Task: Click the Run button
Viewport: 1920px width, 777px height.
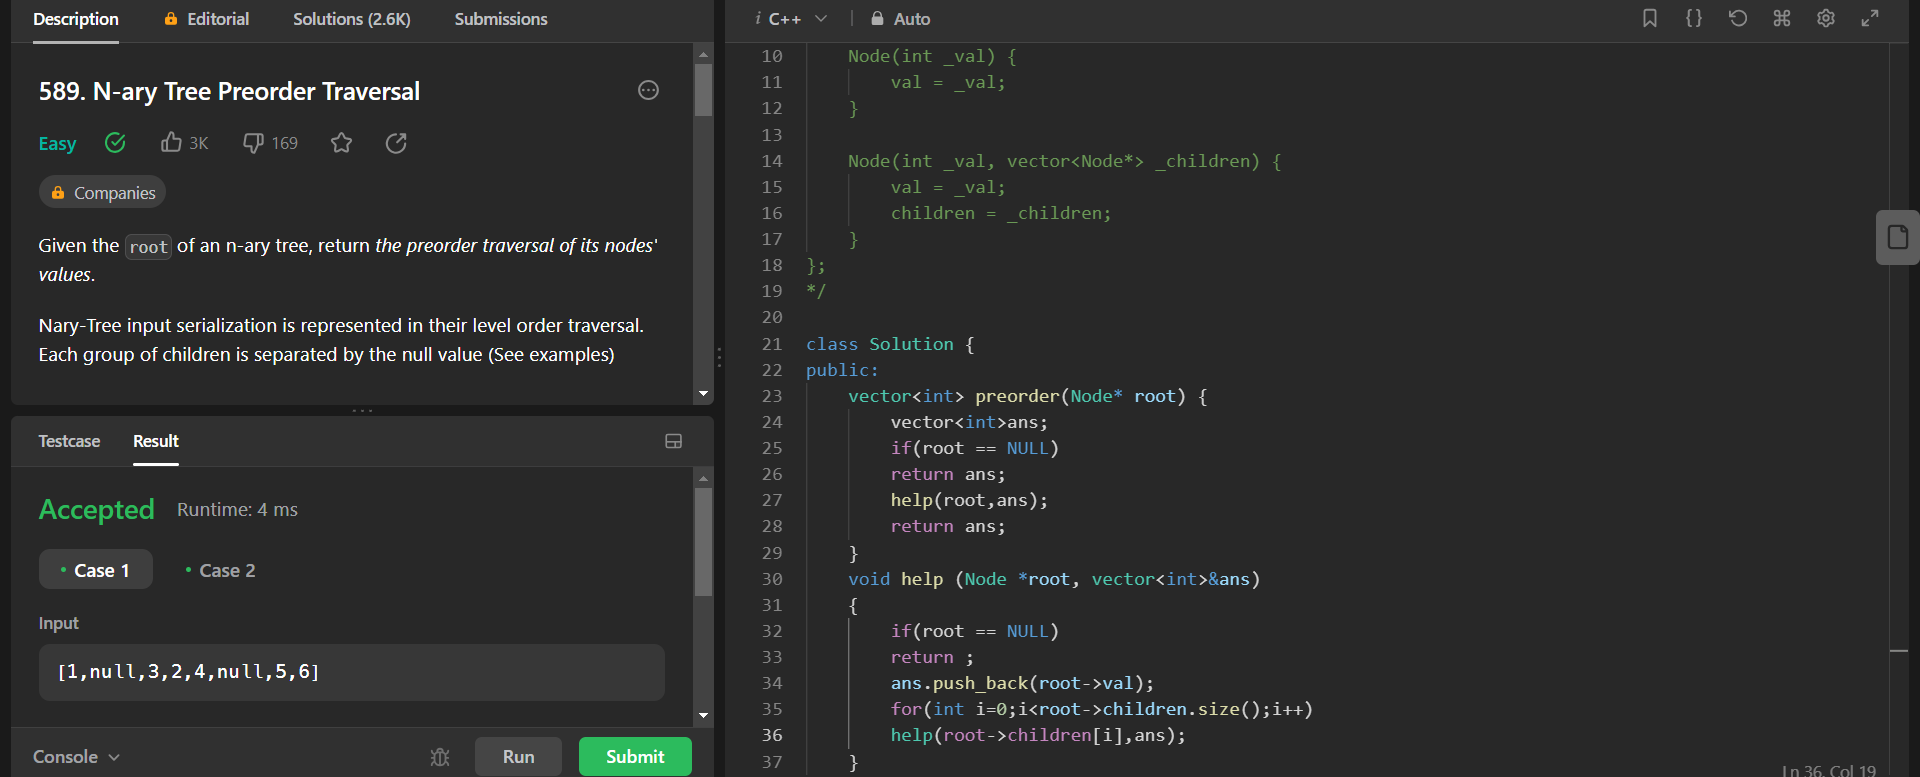Action: coord(518,757)
